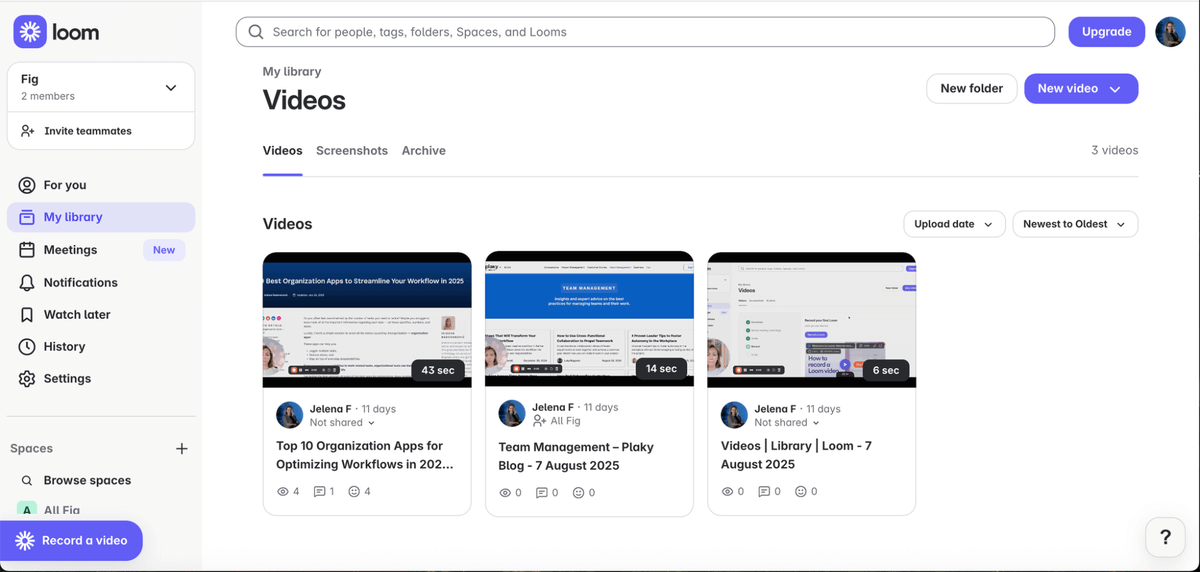Image resolution: width=1200 pixels, height=572 pixels.
Task: Open the Fig workspace switcher chevron
Action: click(171, 88)
